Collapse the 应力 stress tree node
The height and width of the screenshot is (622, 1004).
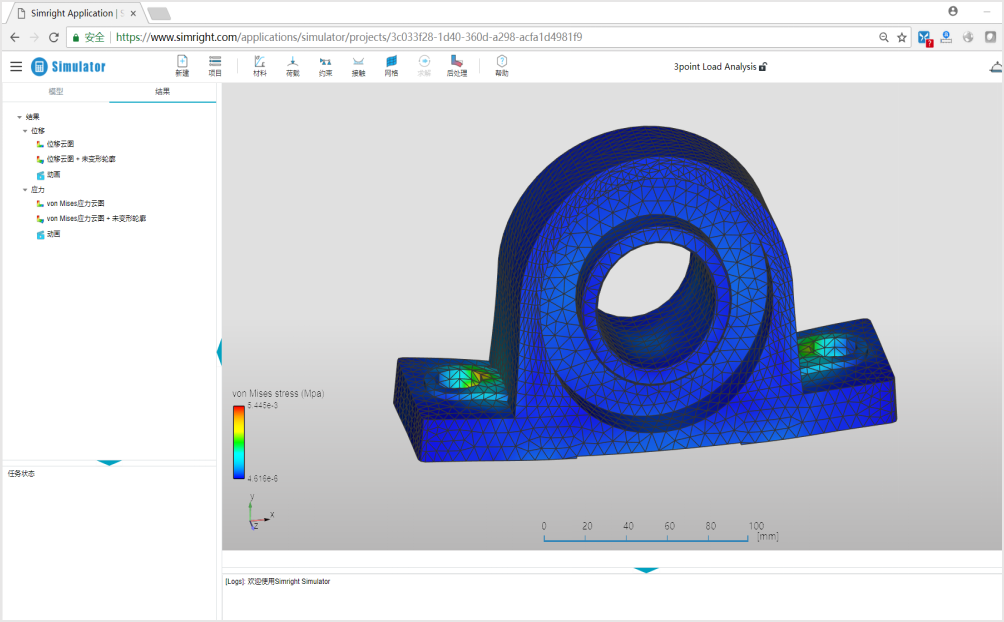tap(25, 190)
